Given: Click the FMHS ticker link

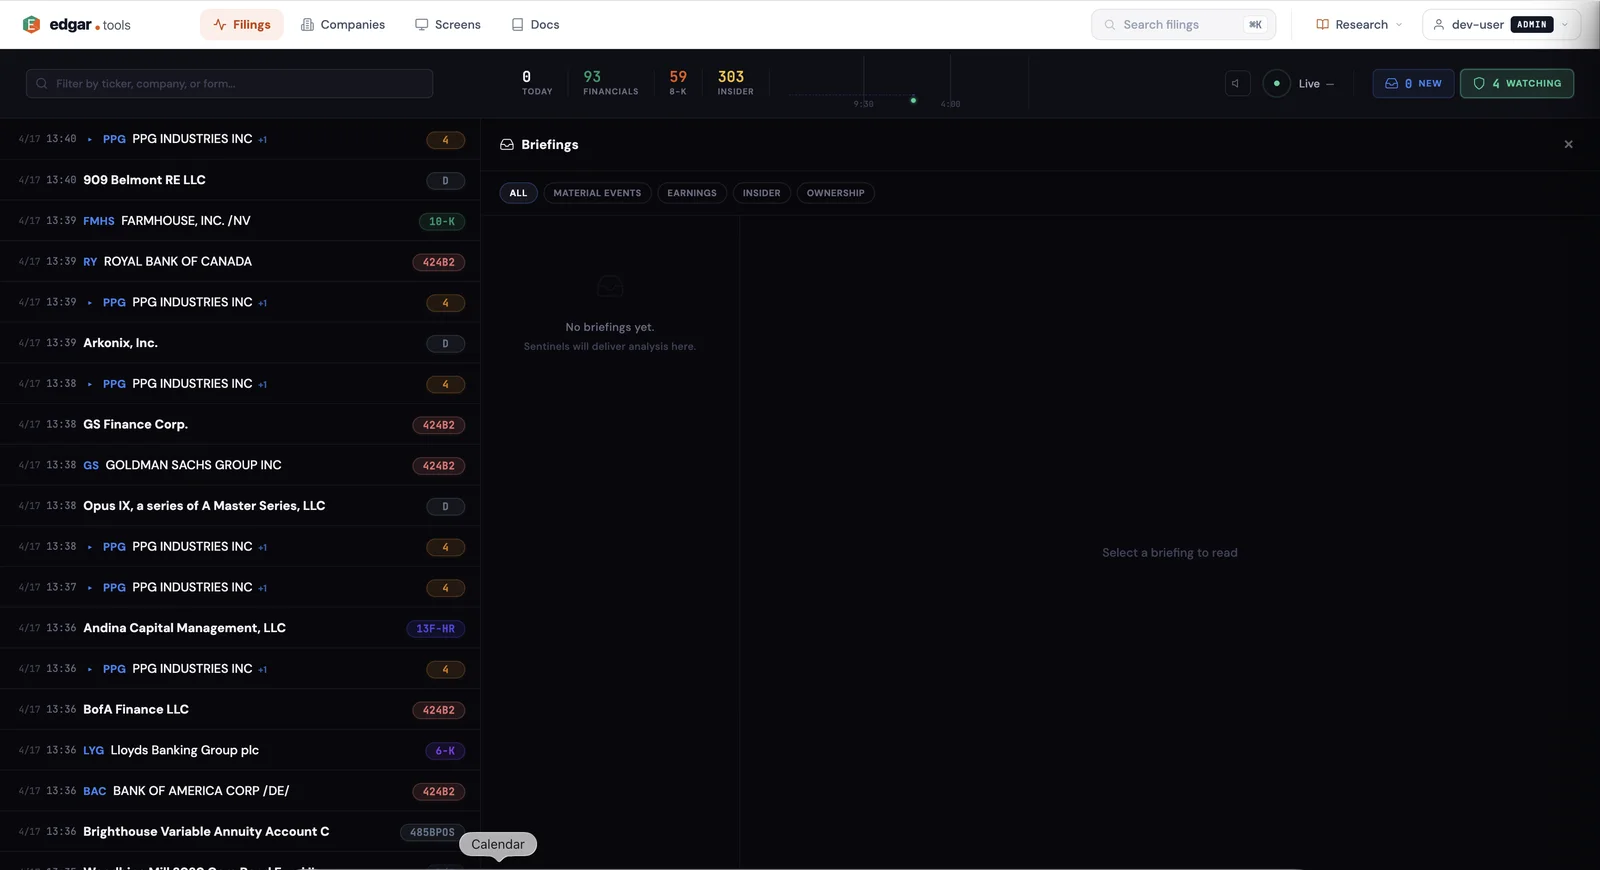Looking at the screenshot, I should click(98, 221).
